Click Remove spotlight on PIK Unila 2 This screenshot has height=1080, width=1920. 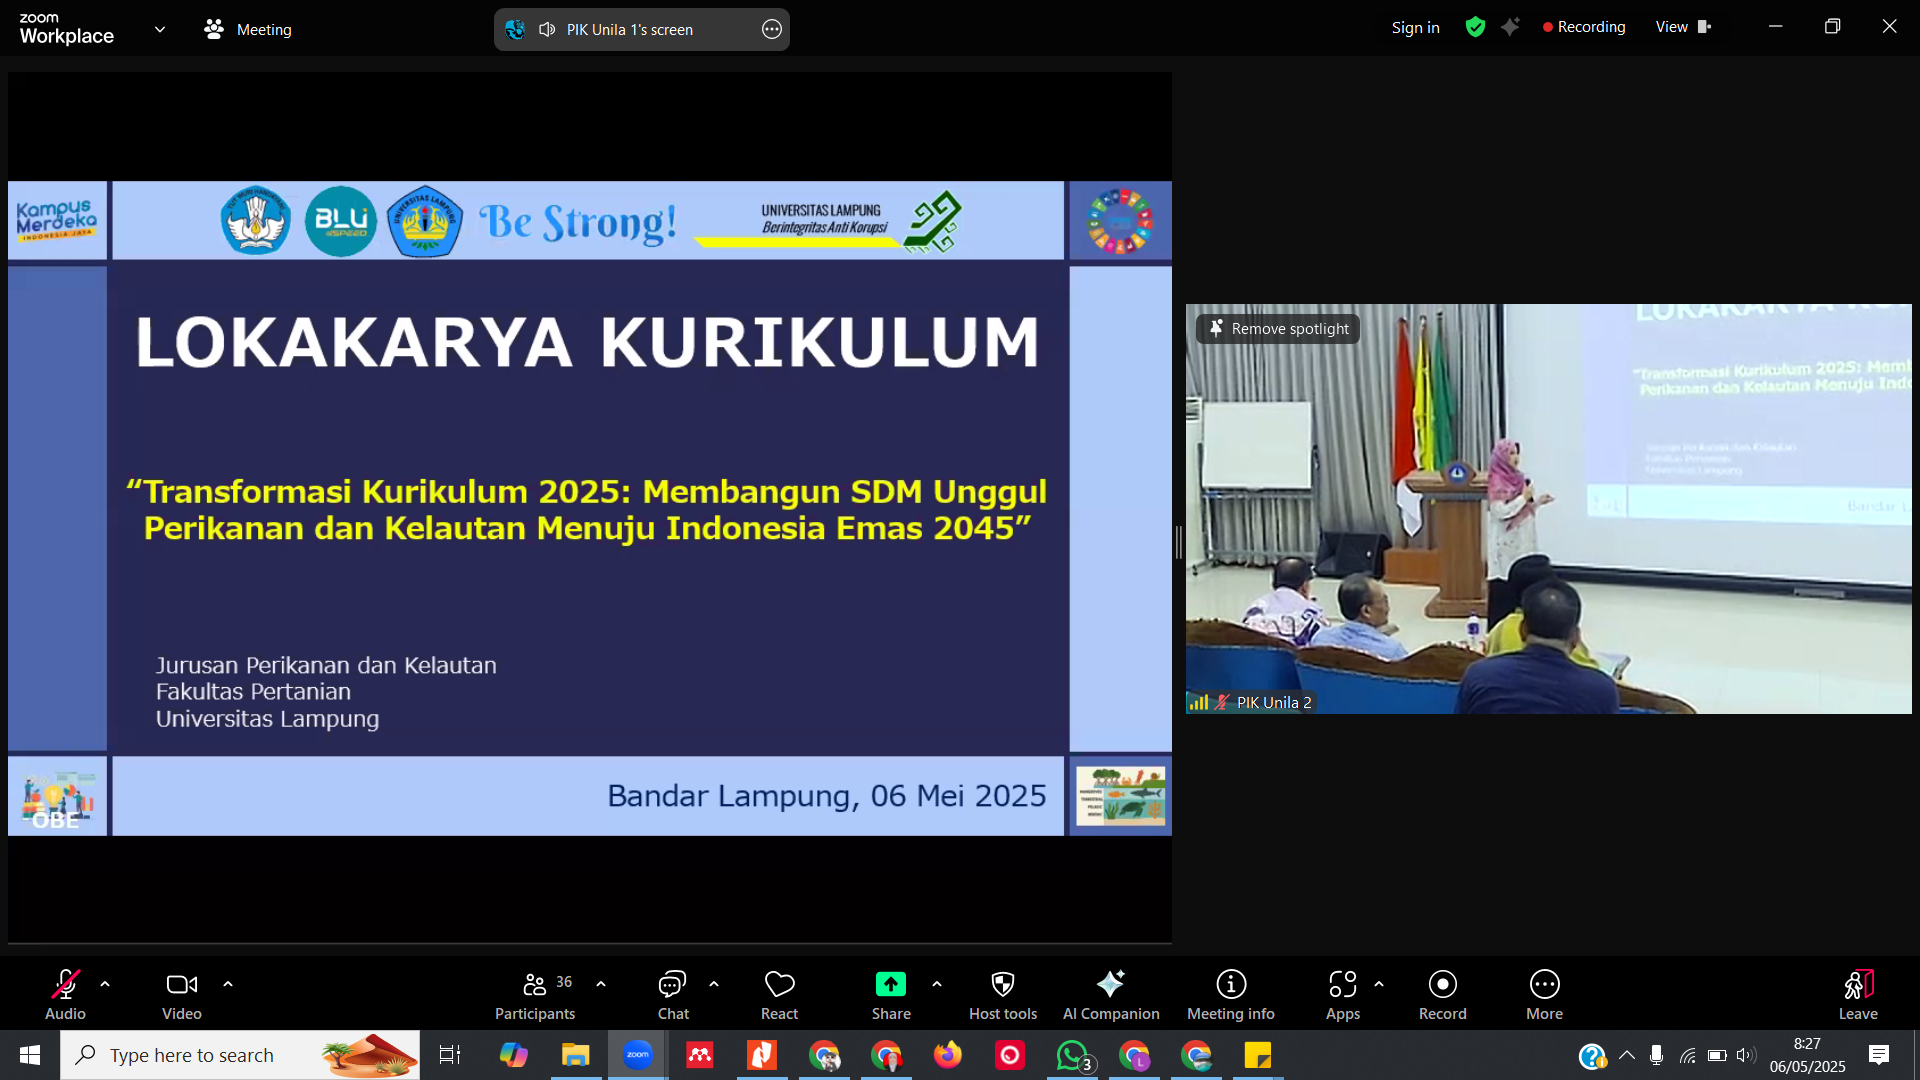1278,329
